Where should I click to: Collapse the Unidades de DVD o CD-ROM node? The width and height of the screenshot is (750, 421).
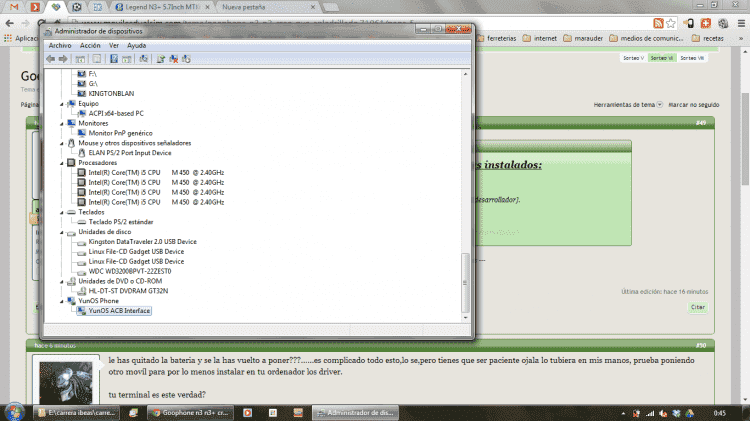click(x=62, y=281)
